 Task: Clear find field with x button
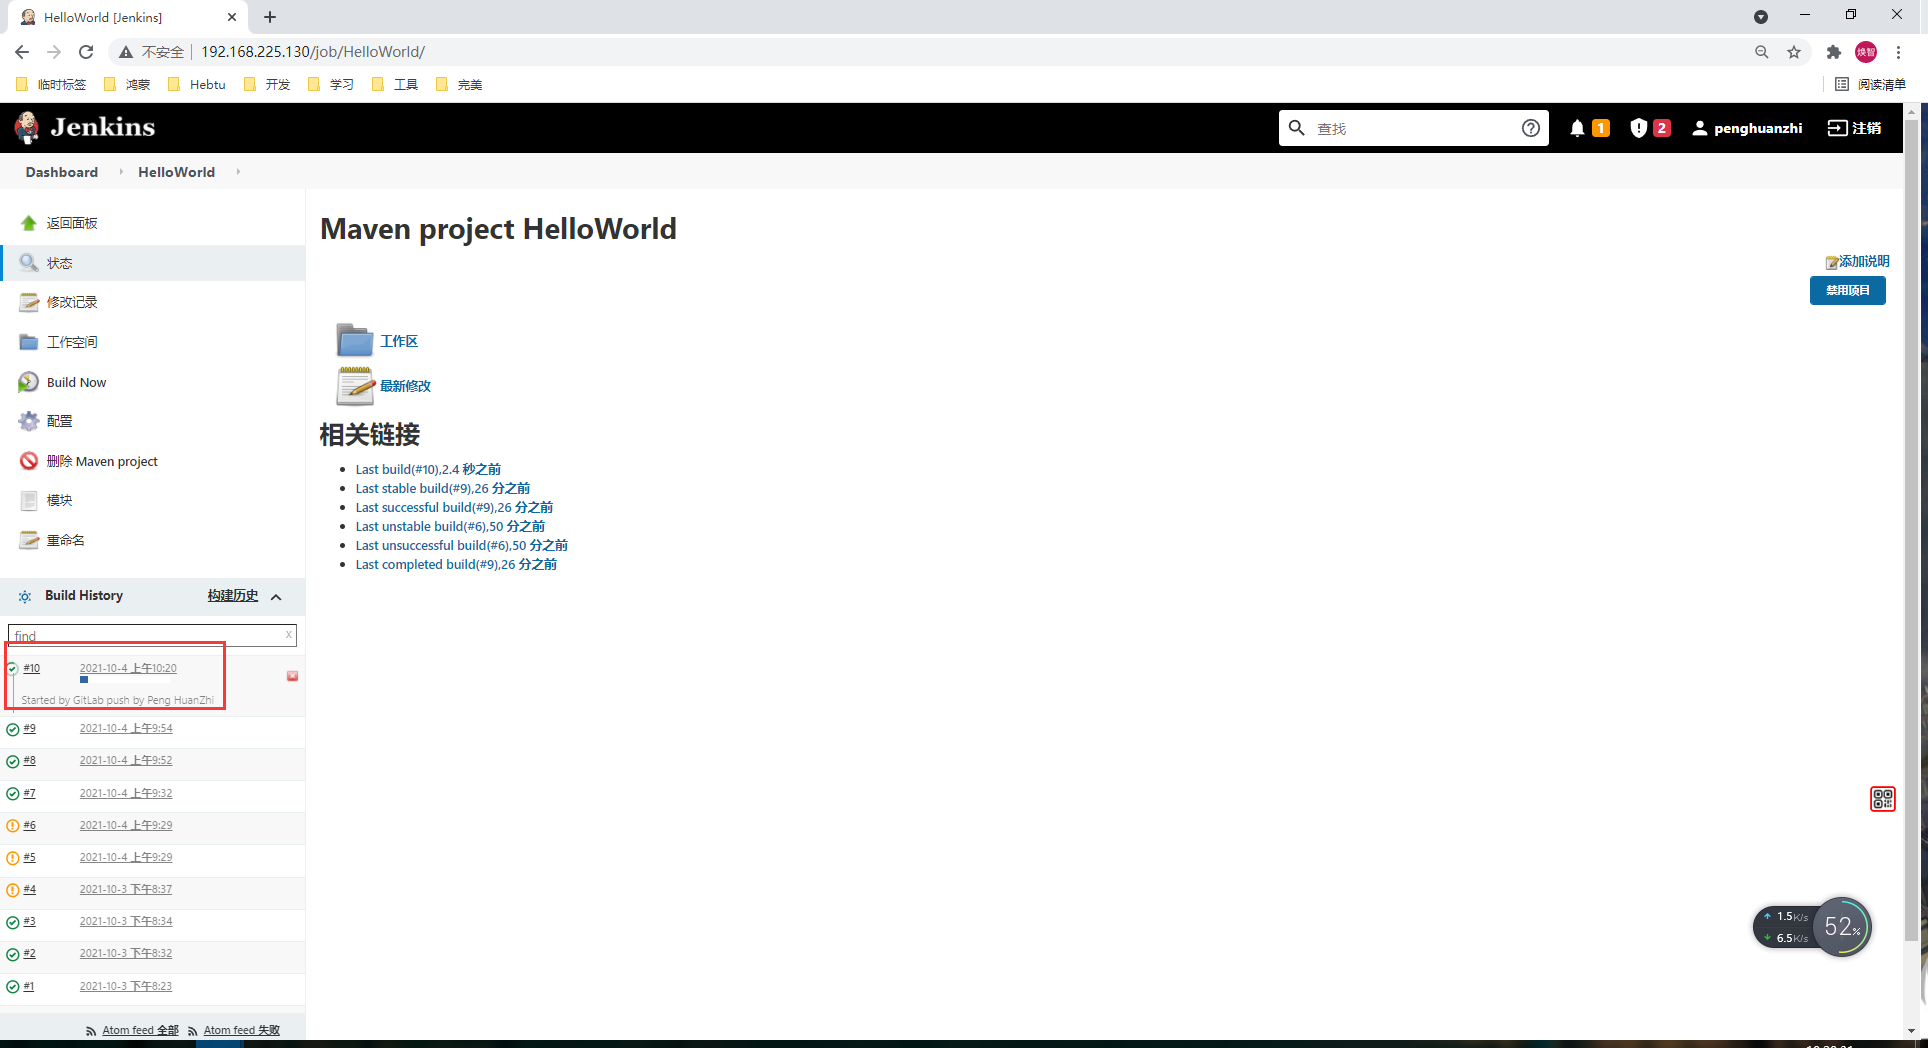pos(289,634)
